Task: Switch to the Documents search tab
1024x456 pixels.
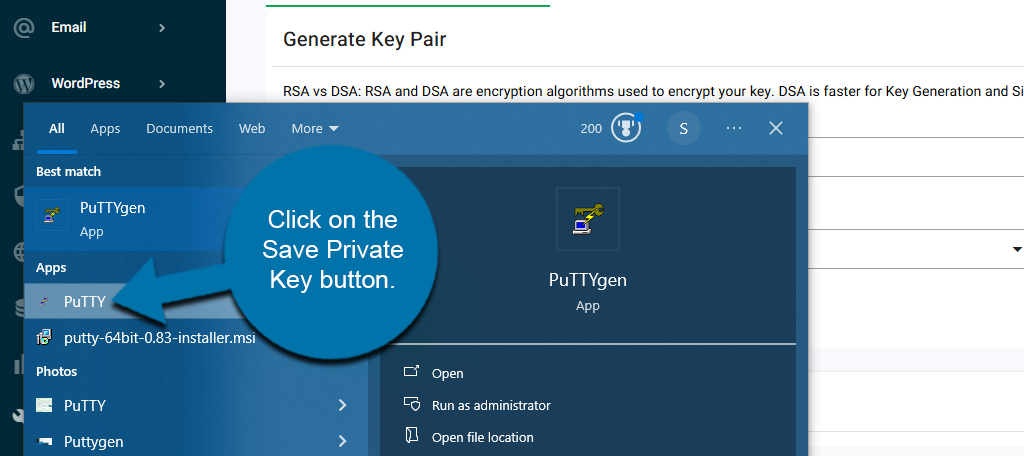Action: (179, 129)
